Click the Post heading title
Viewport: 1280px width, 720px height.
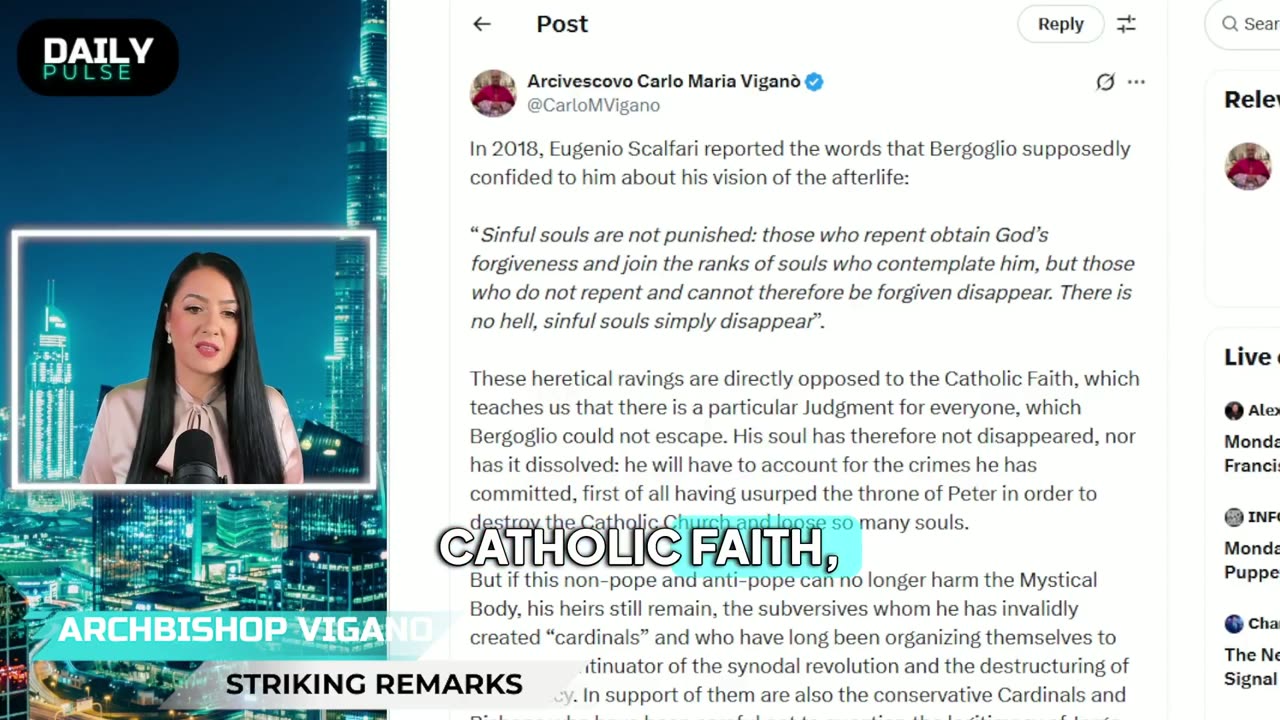(x=562, y=24)
